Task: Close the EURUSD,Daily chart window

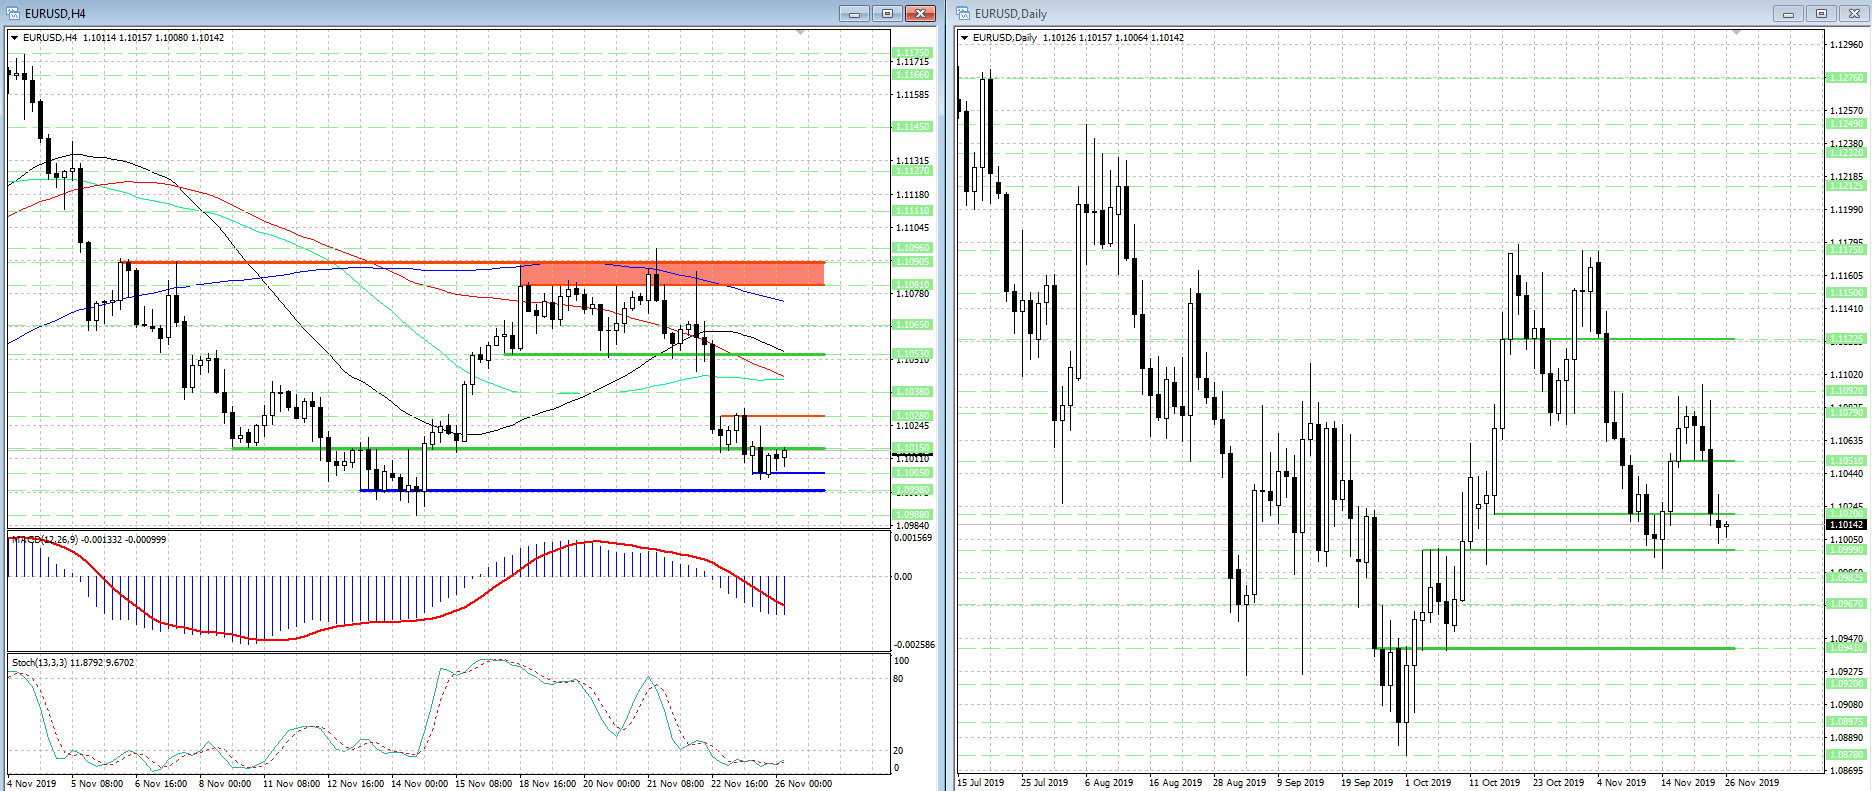Action: point(1854,13)
